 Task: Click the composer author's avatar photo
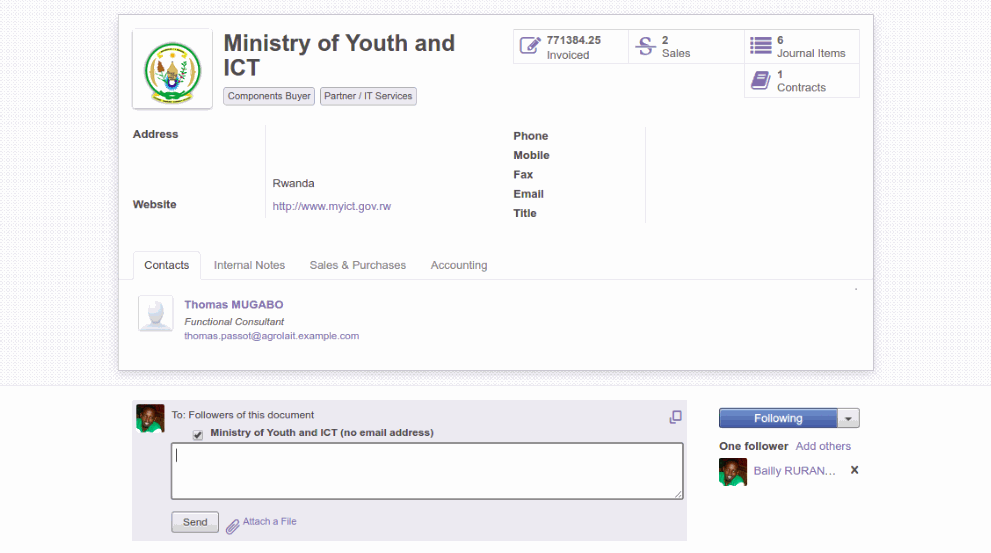[x=150, y=418]
